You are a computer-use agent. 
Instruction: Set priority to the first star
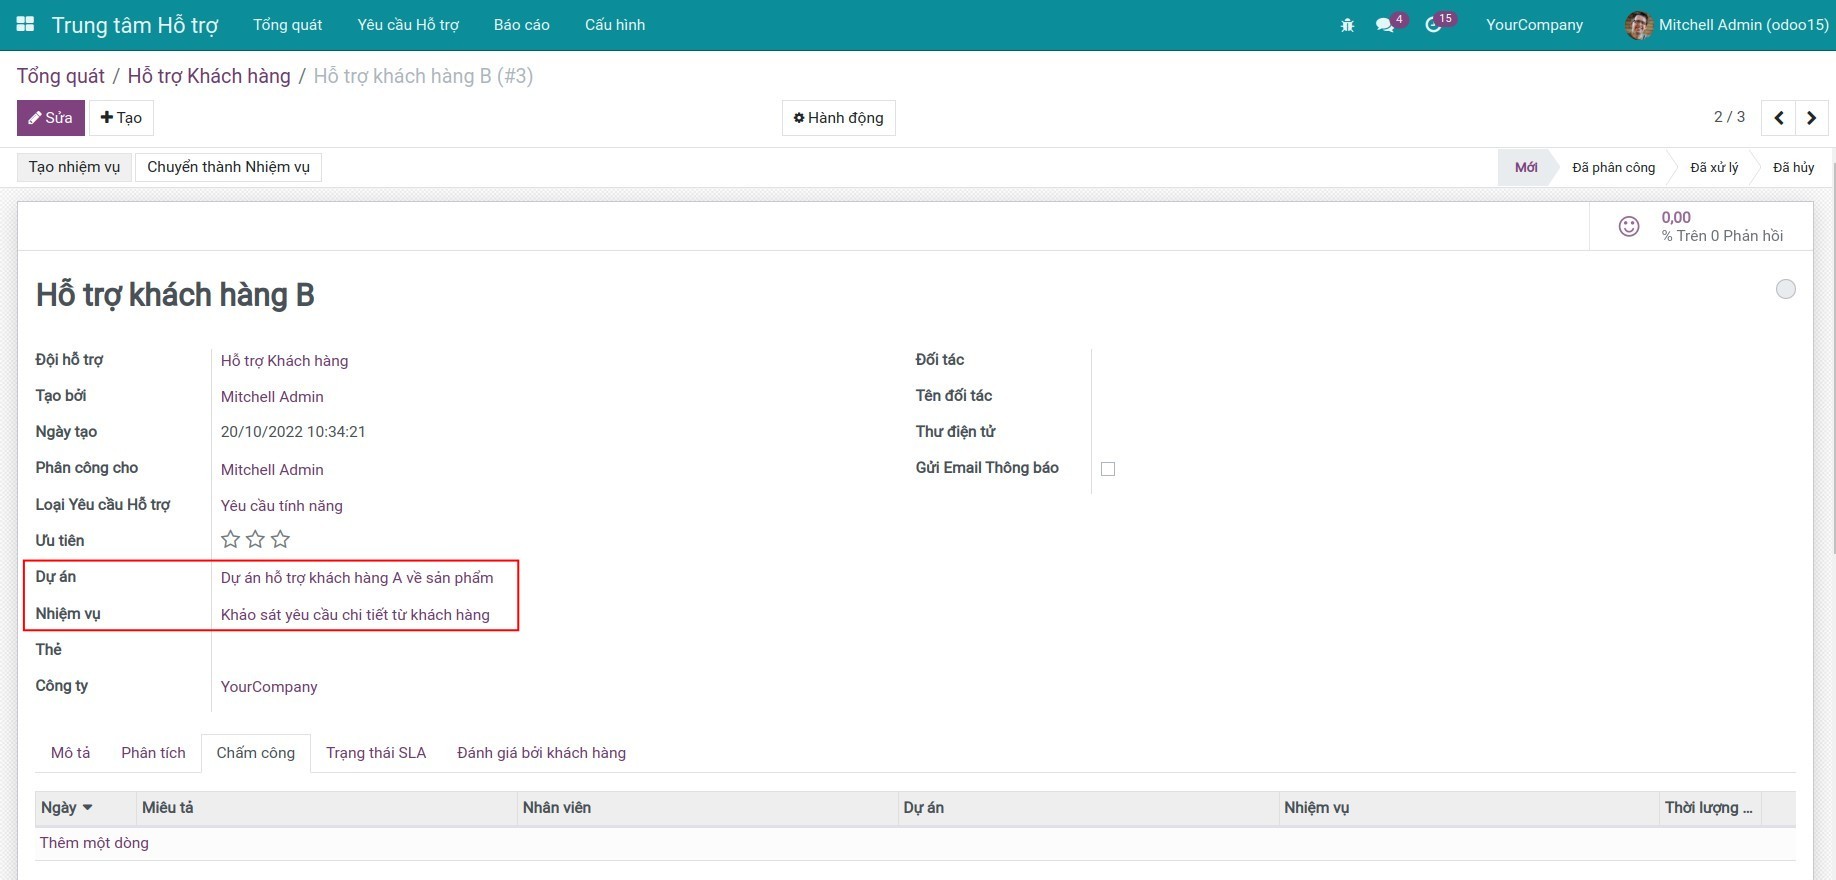coord(230,540)
